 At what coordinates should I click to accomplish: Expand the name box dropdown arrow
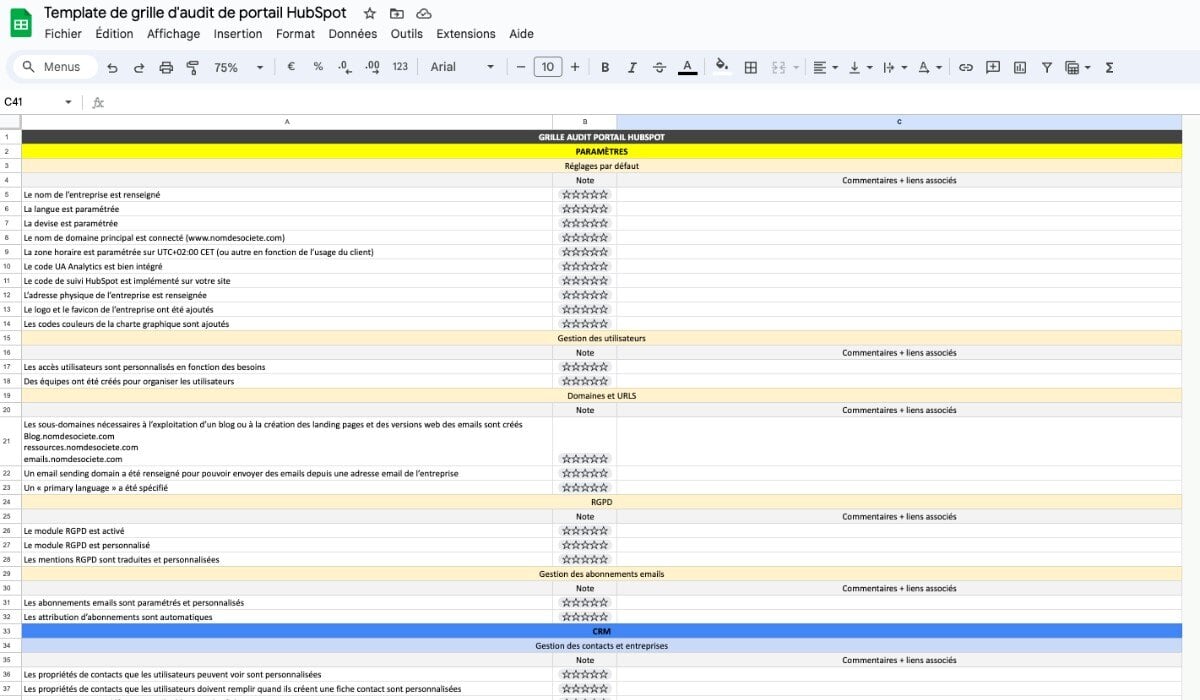[68, 102]
